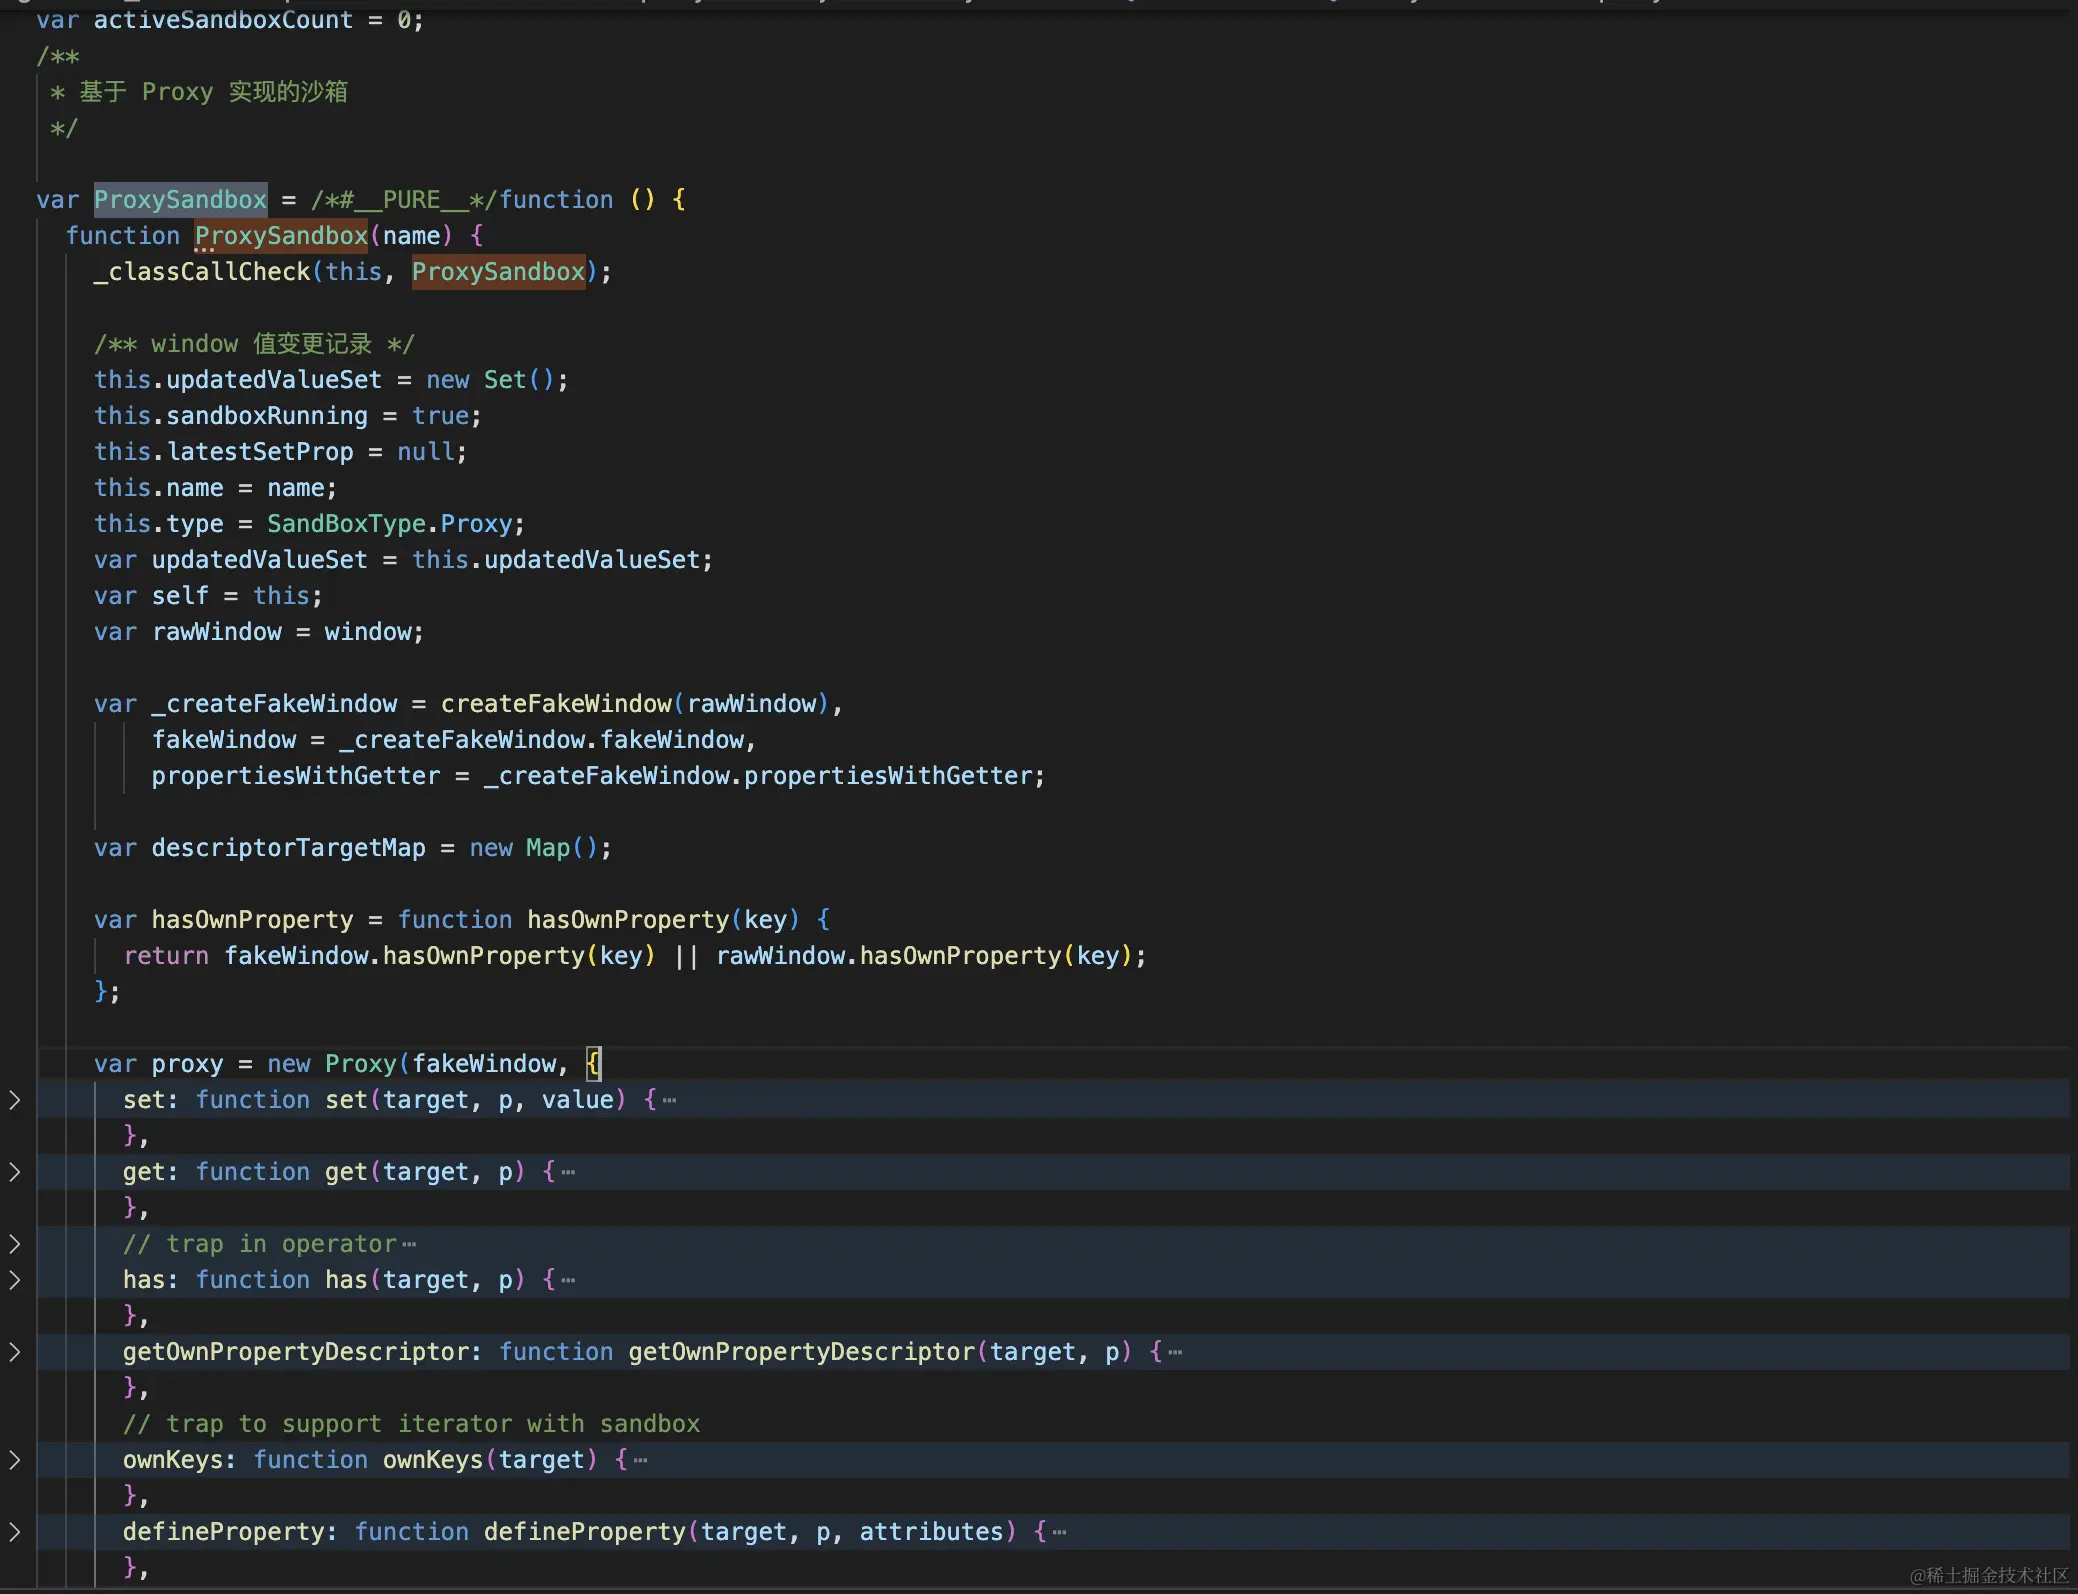The width and height of the screenshot is (2078, 1594).
Task: Click ProxySandbox inside _classCallCheck call
Action: click(498, 272)
